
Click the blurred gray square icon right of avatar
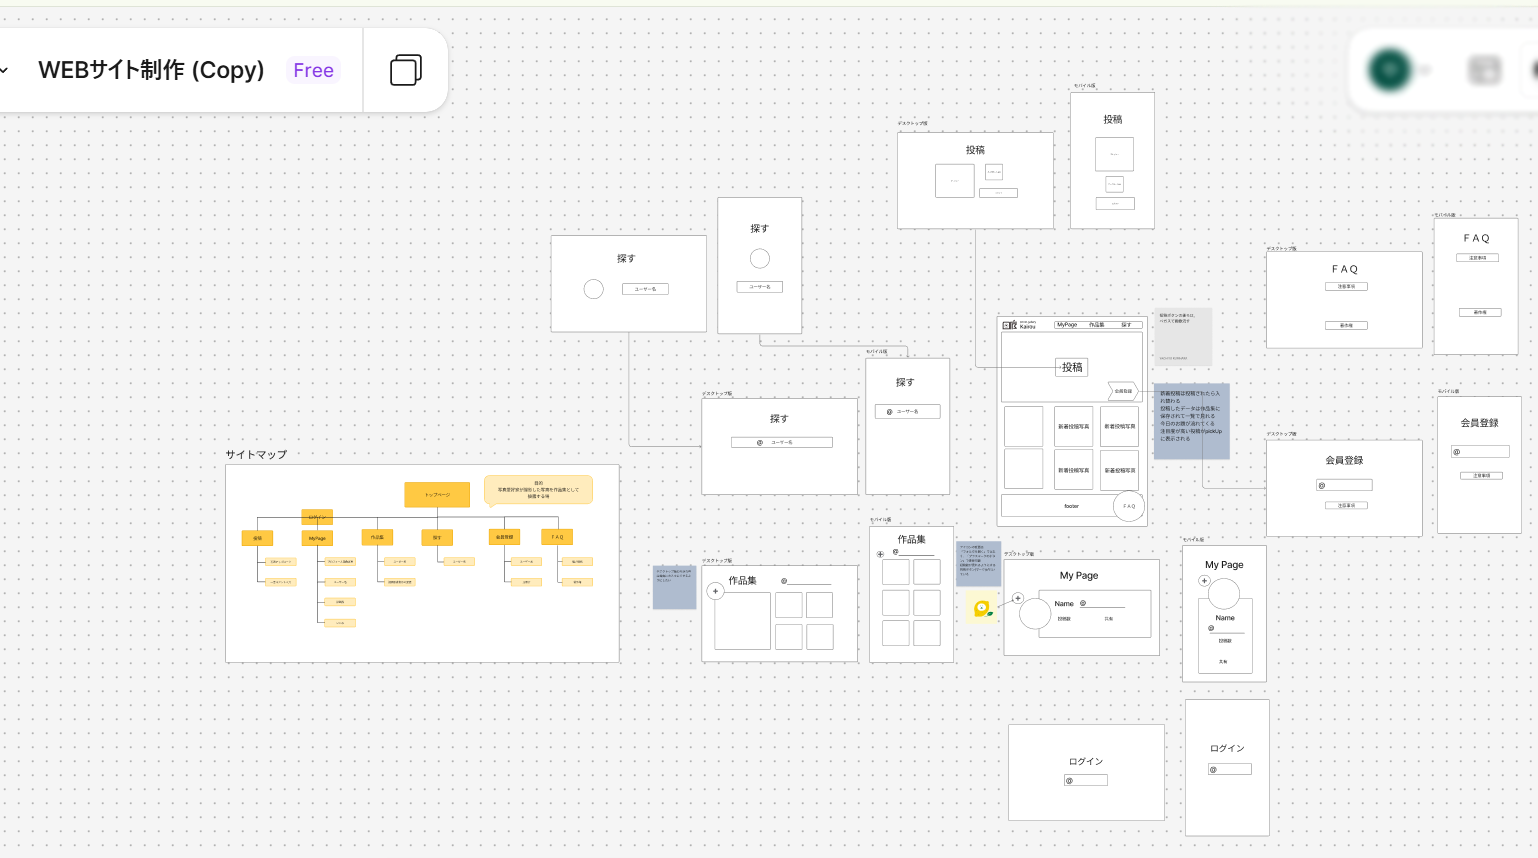1484,70
